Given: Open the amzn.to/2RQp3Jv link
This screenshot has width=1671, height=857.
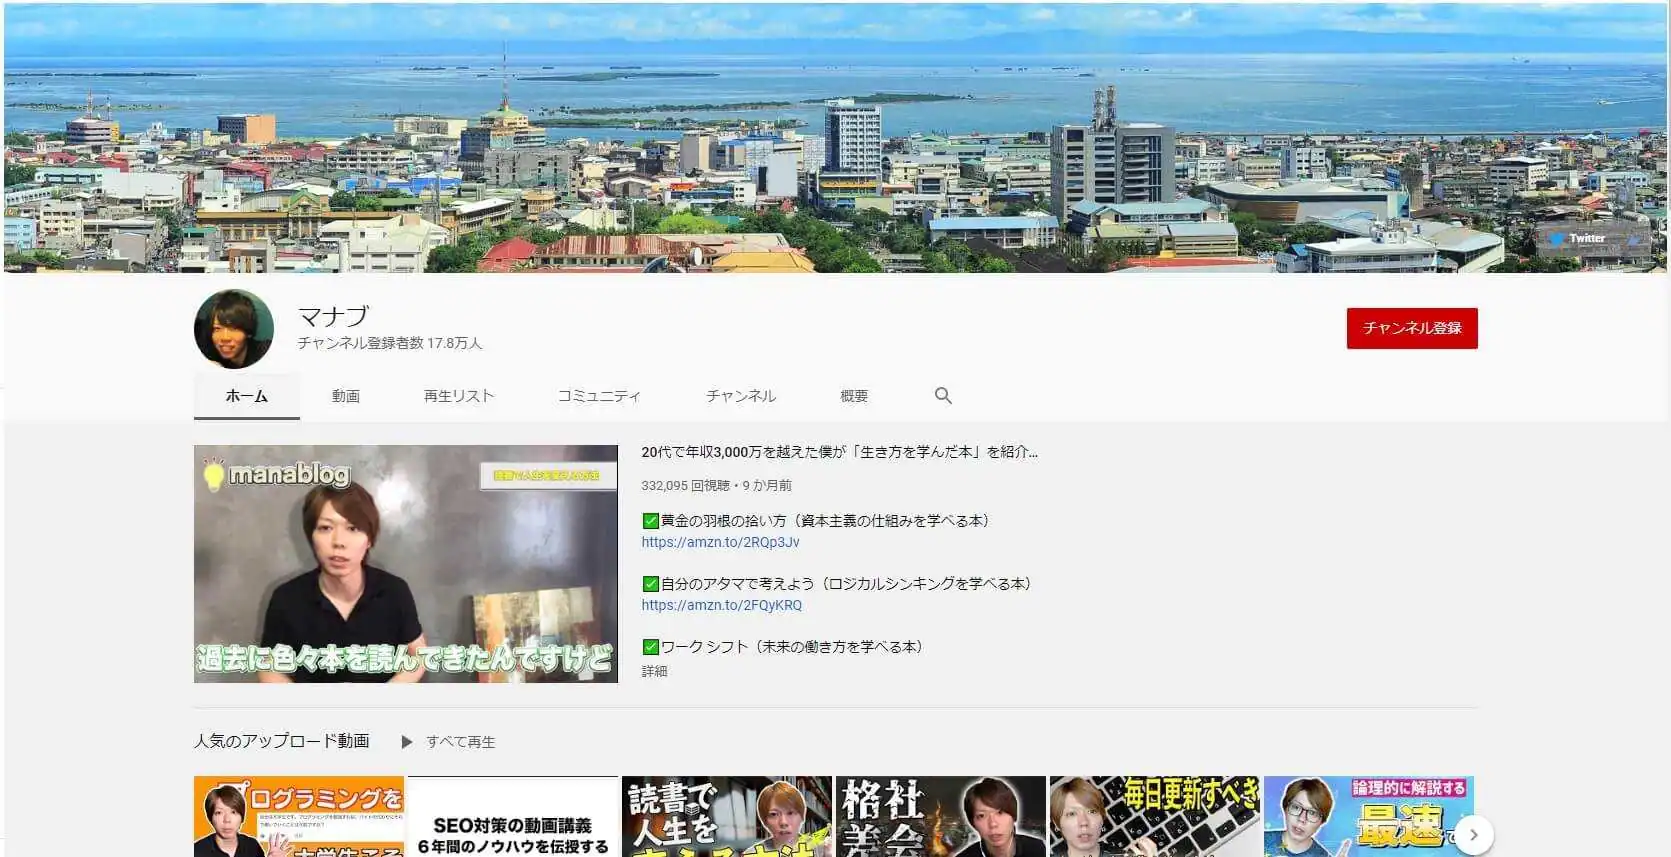Looking at the screenshot, I should click(720, 542).
